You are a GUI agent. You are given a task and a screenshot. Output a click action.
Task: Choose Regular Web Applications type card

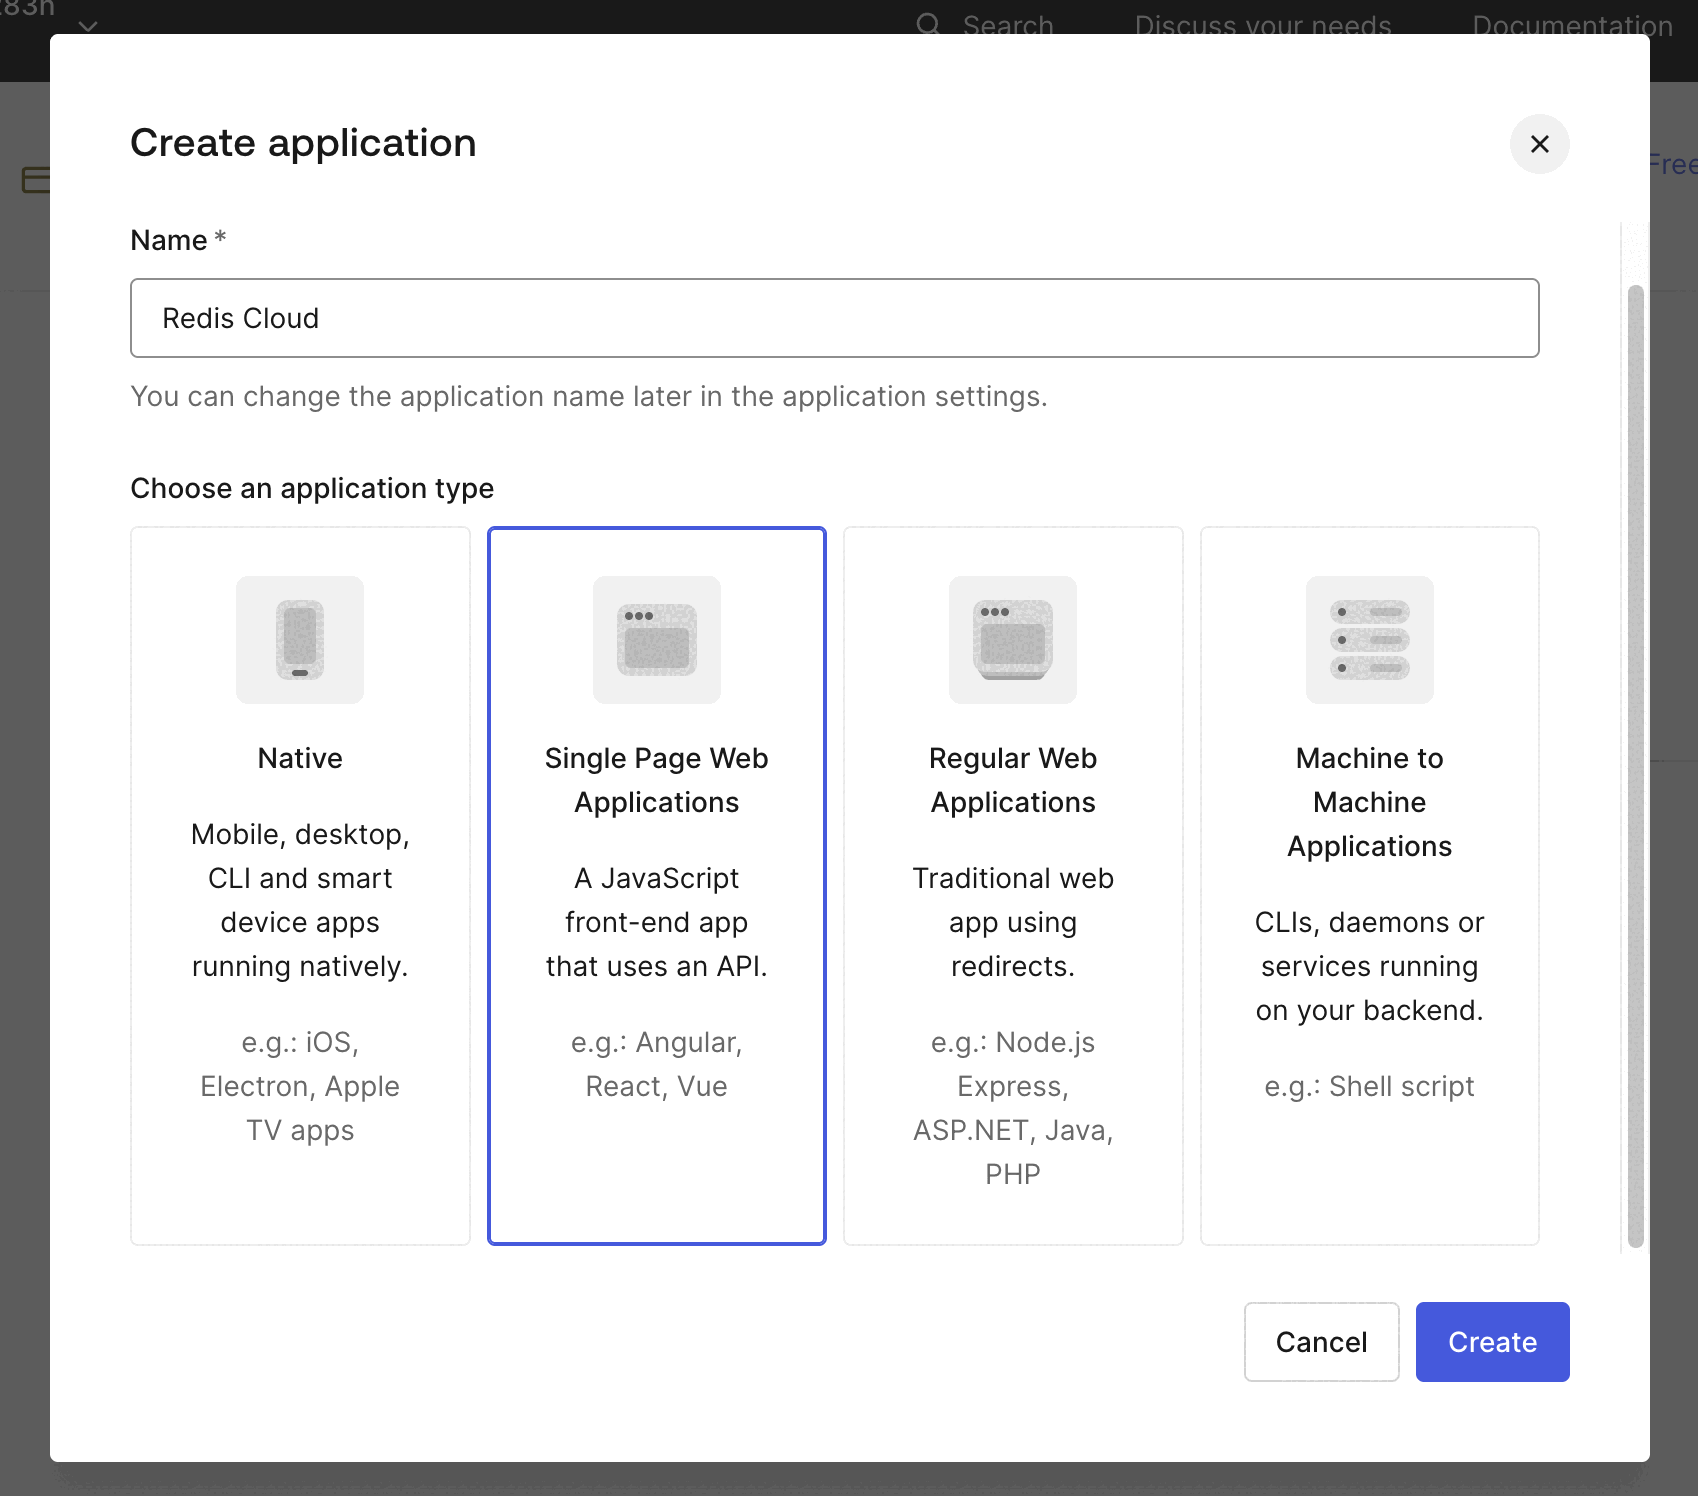pyautogui.click(x=1013, y=1215)
